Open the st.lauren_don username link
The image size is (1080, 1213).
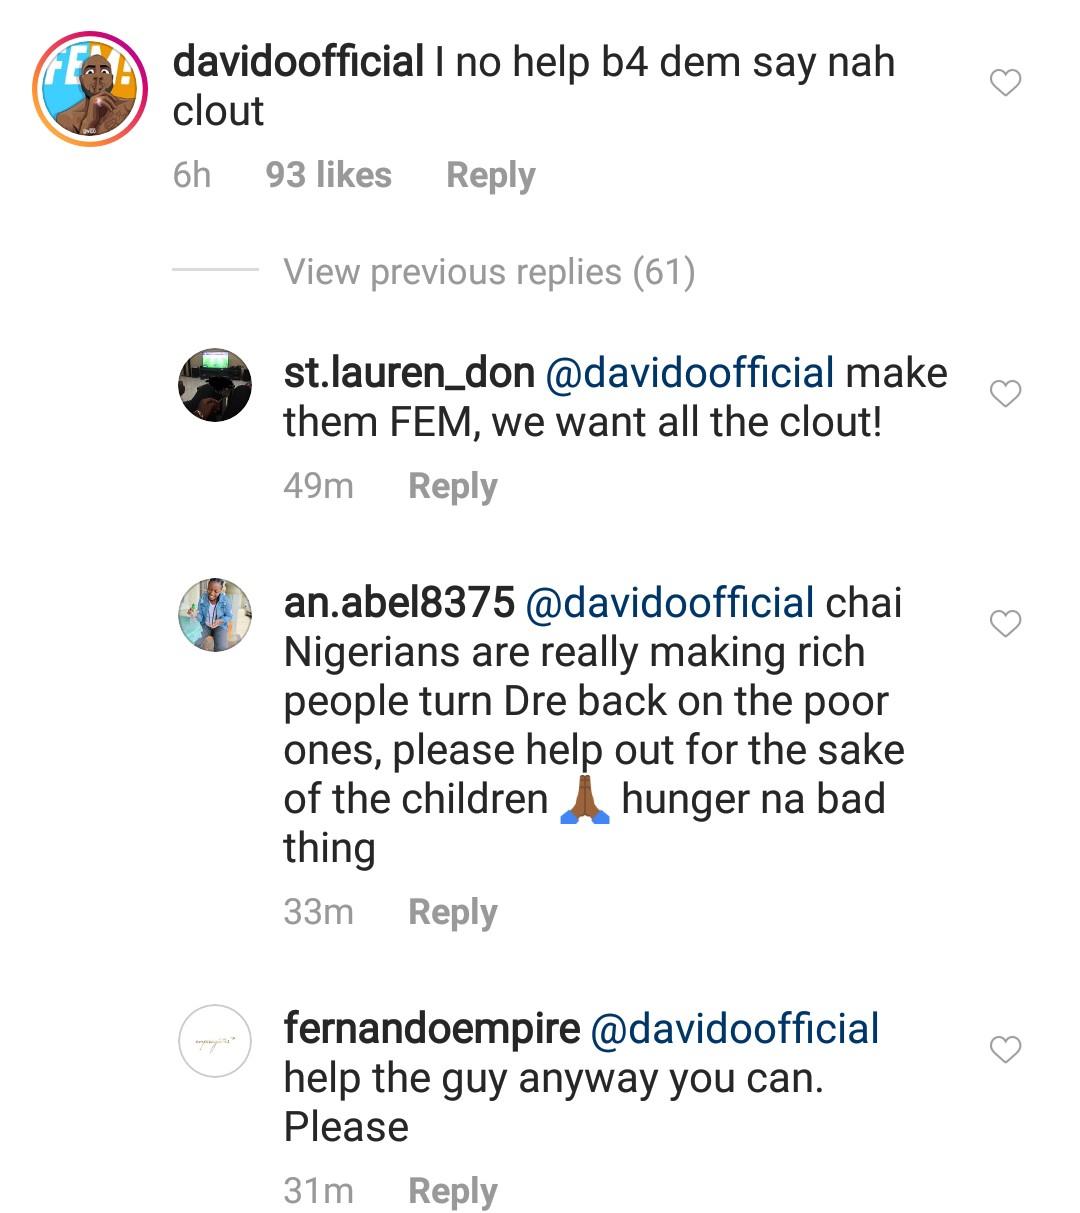click(409, 373)
